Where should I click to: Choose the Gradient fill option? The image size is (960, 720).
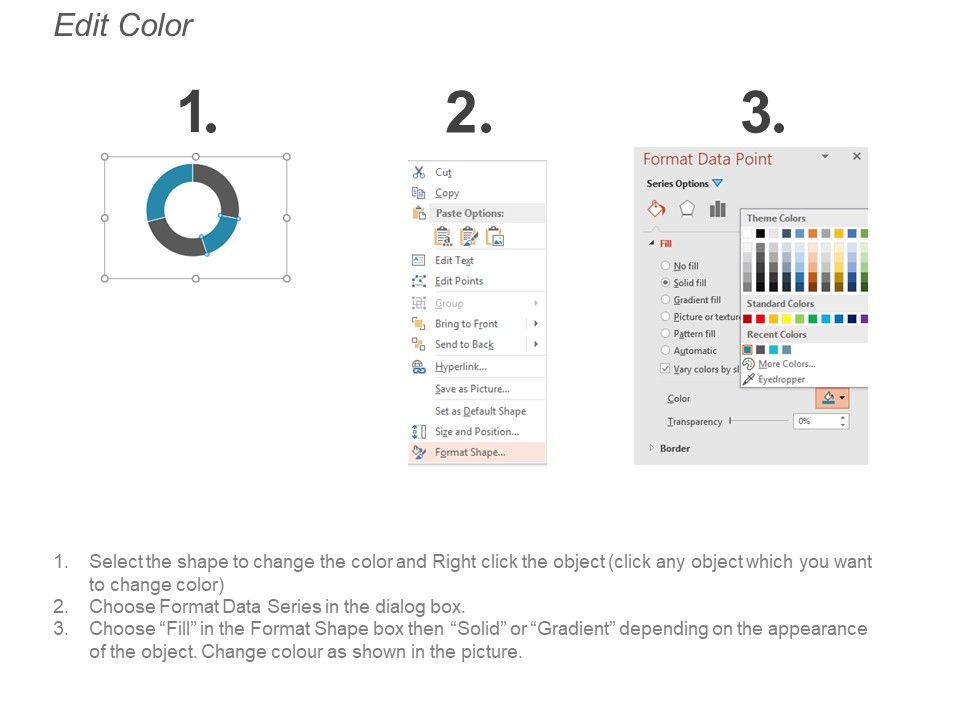666,300
